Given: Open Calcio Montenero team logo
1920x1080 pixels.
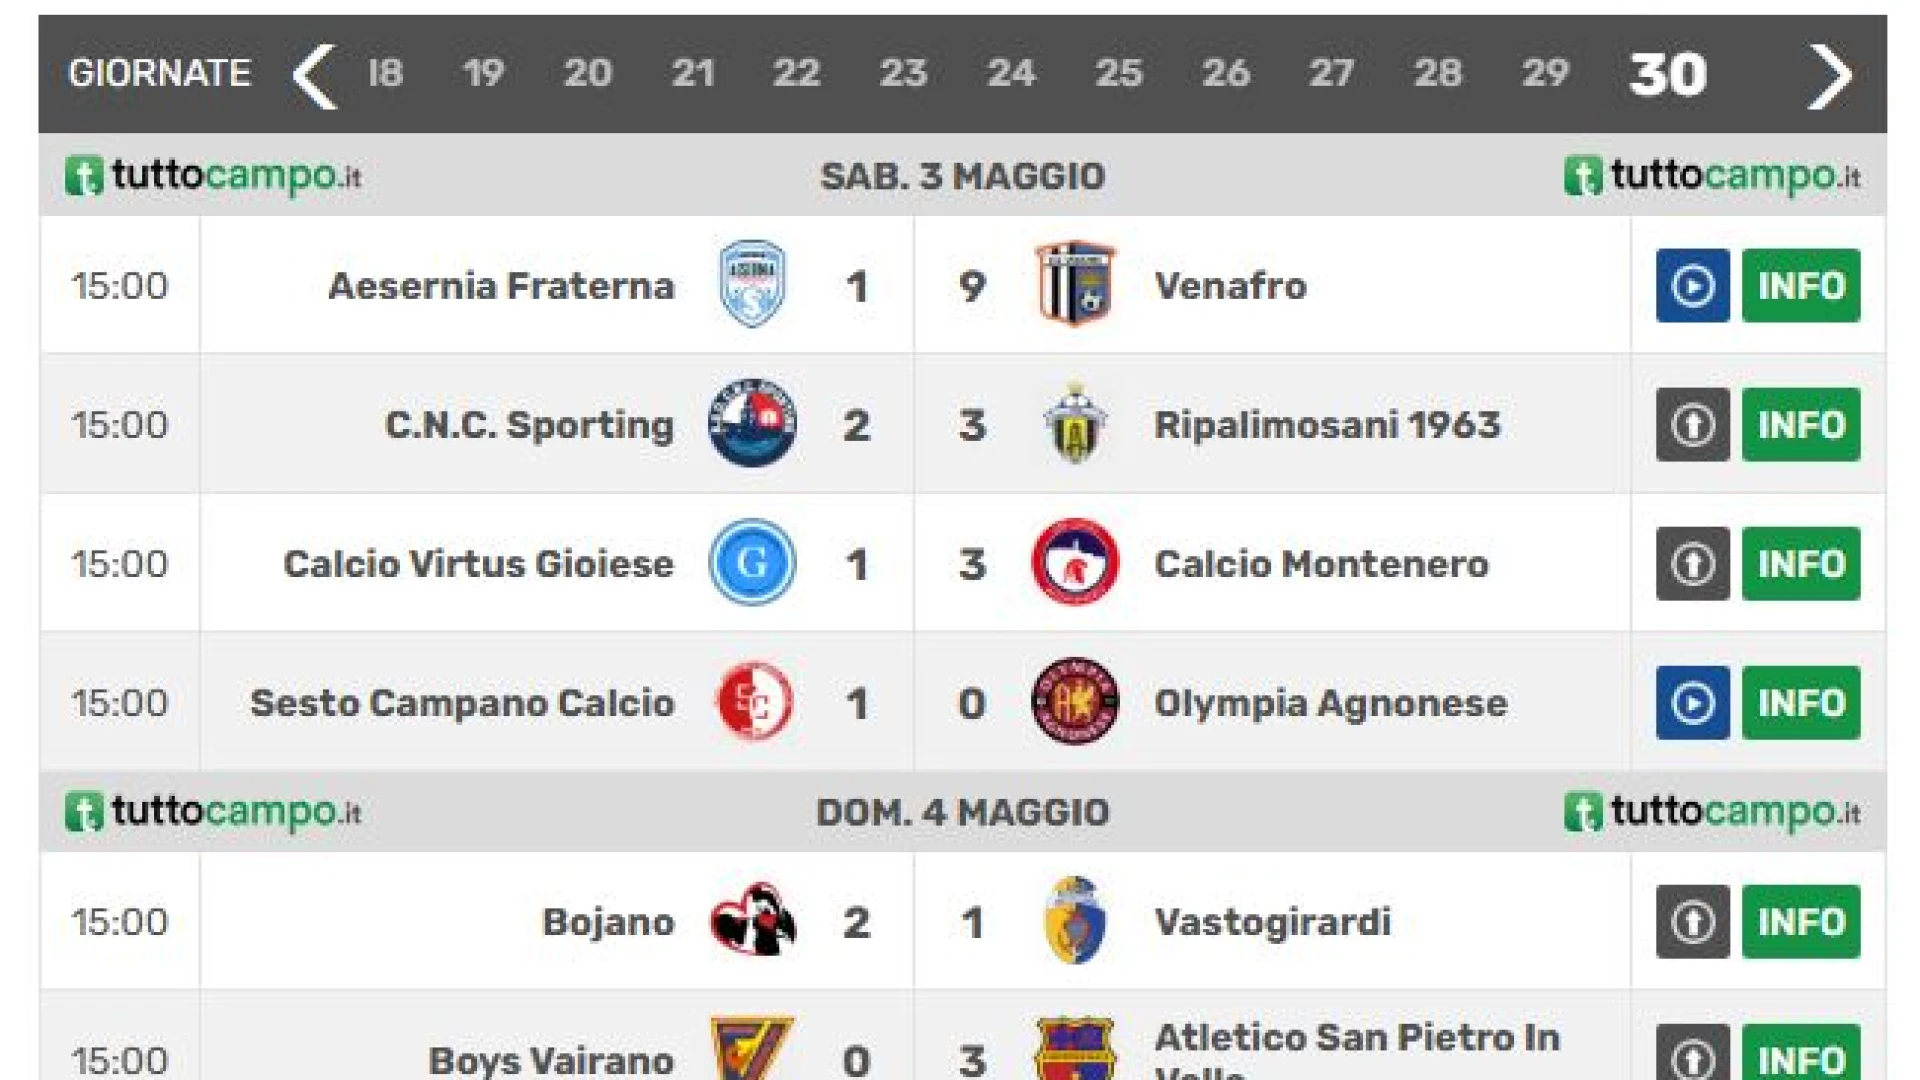Looking at the screenshot, I should (1075, 562).
